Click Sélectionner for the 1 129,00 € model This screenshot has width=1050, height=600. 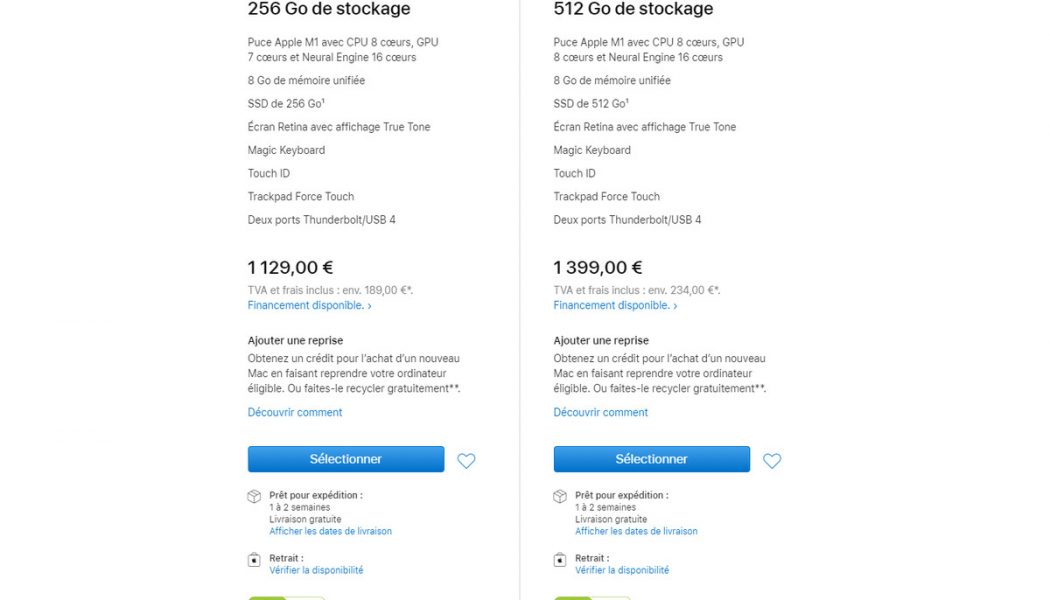[x=345, y=458]
